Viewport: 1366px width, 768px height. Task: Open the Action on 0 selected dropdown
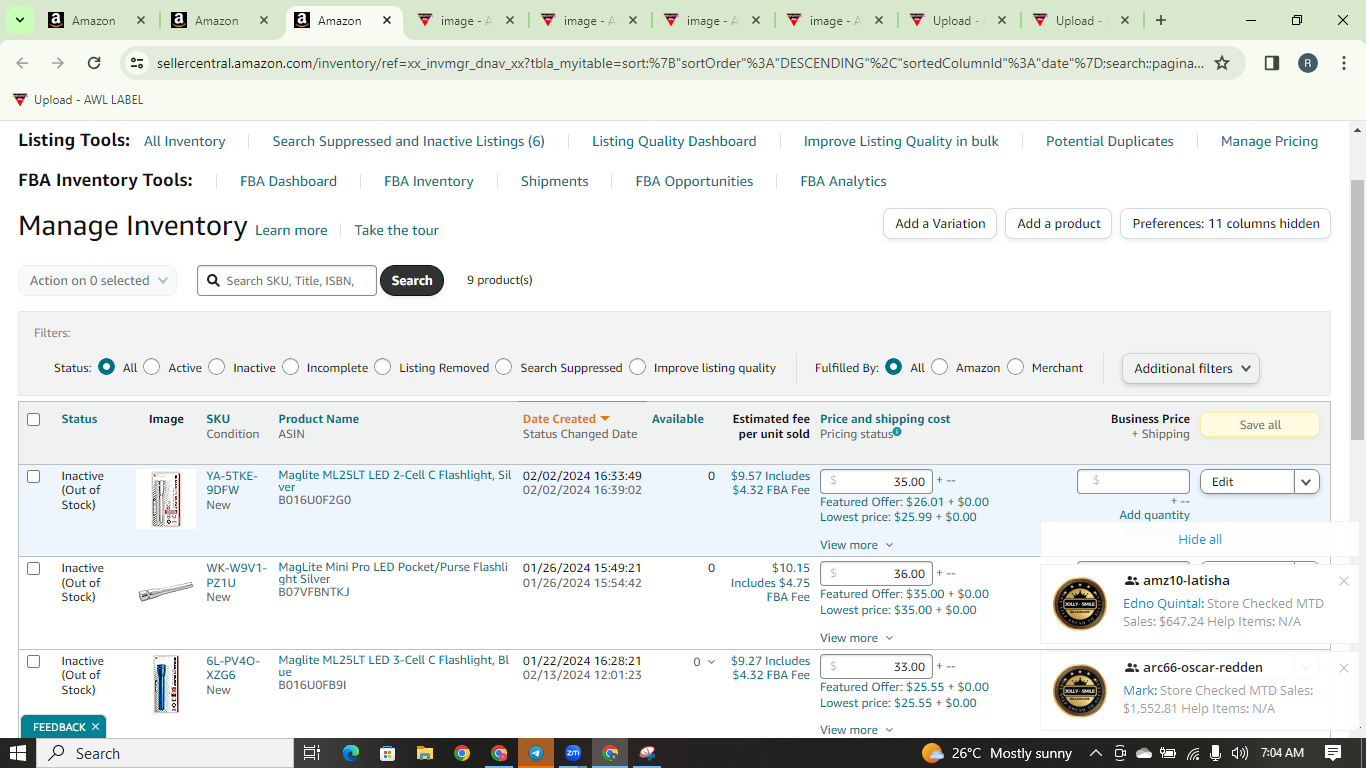(97, 281)
